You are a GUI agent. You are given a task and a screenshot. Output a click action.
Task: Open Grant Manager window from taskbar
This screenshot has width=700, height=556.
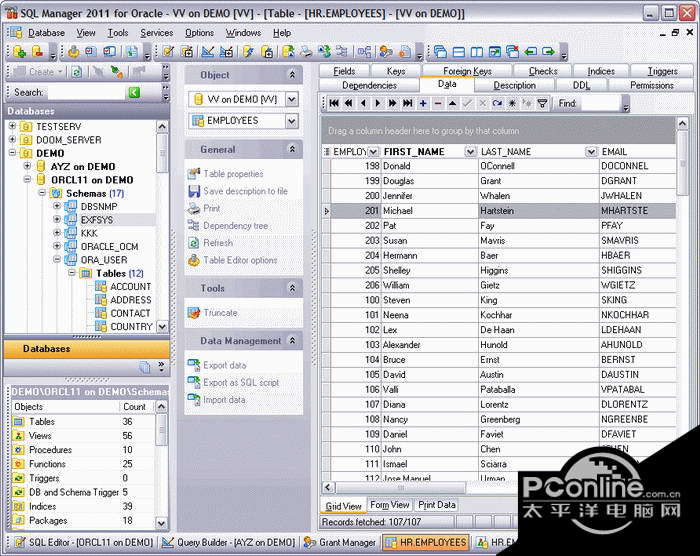click(340, 542)
